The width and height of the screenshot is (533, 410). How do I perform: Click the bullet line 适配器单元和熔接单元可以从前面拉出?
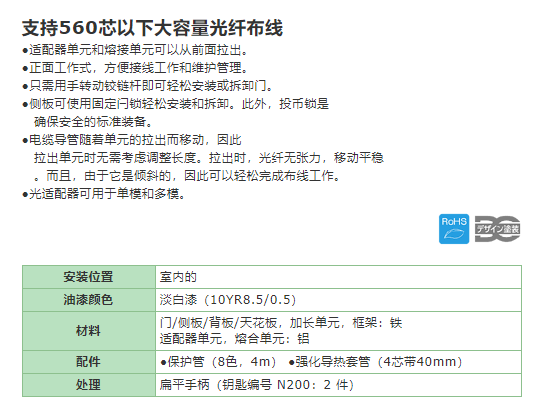click(135, 50)
